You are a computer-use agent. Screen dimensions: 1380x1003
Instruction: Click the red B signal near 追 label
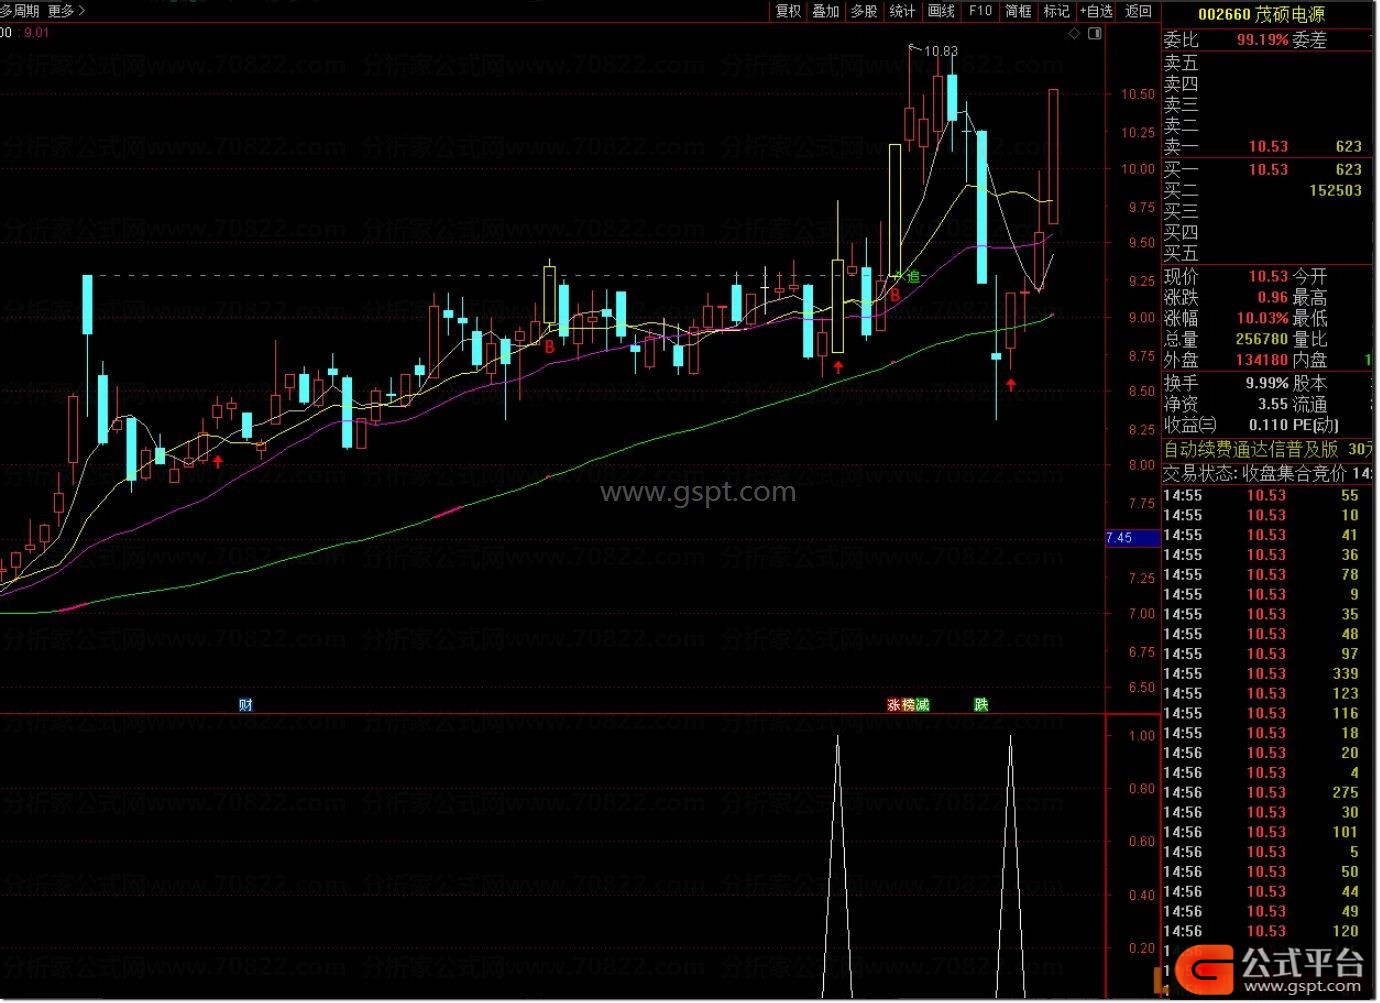[895, 295]
